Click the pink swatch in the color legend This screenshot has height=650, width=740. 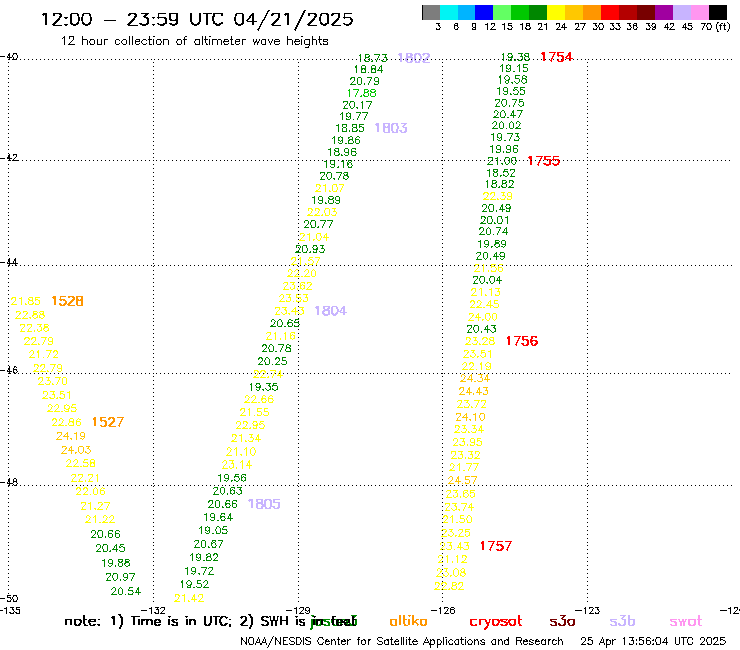click(x=699, y=12)
